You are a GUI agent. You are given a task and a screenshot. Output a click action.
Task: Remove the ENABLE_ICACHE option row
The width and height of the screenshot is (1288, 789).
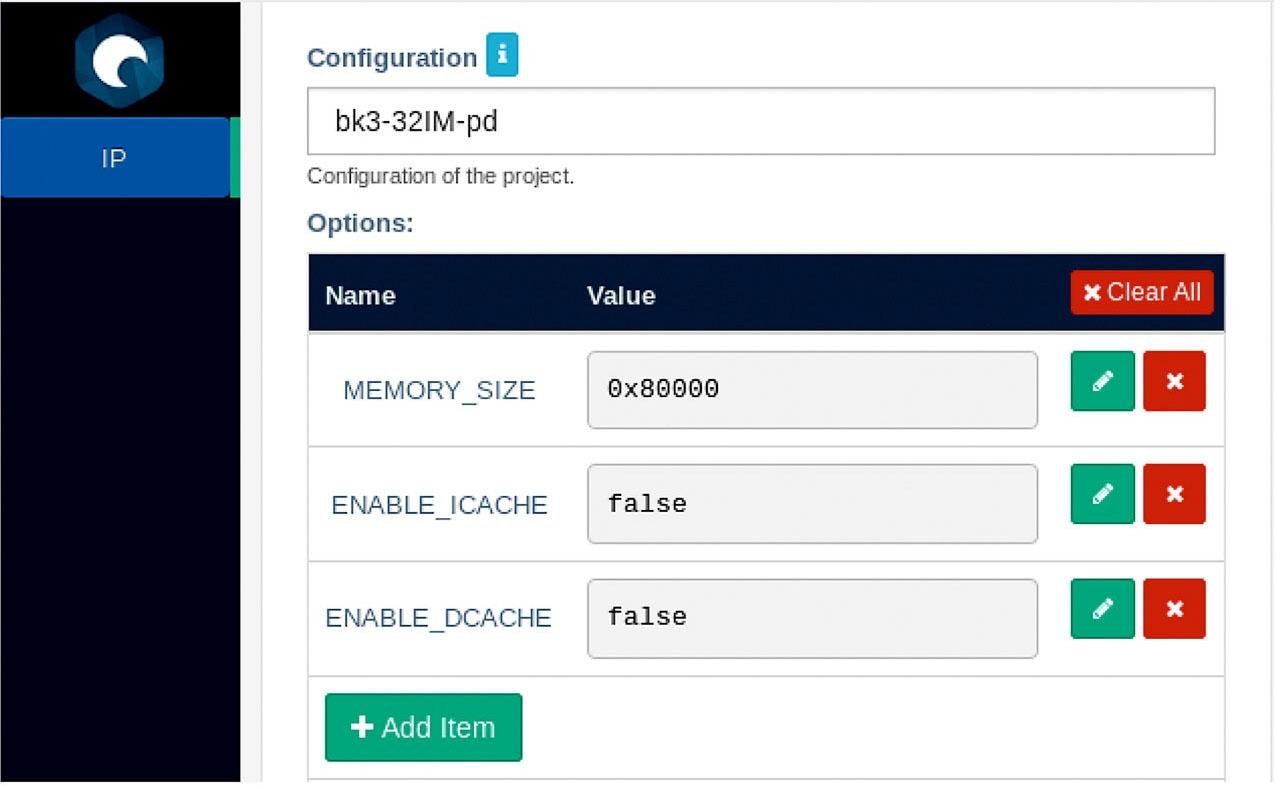click(1174, 494)
